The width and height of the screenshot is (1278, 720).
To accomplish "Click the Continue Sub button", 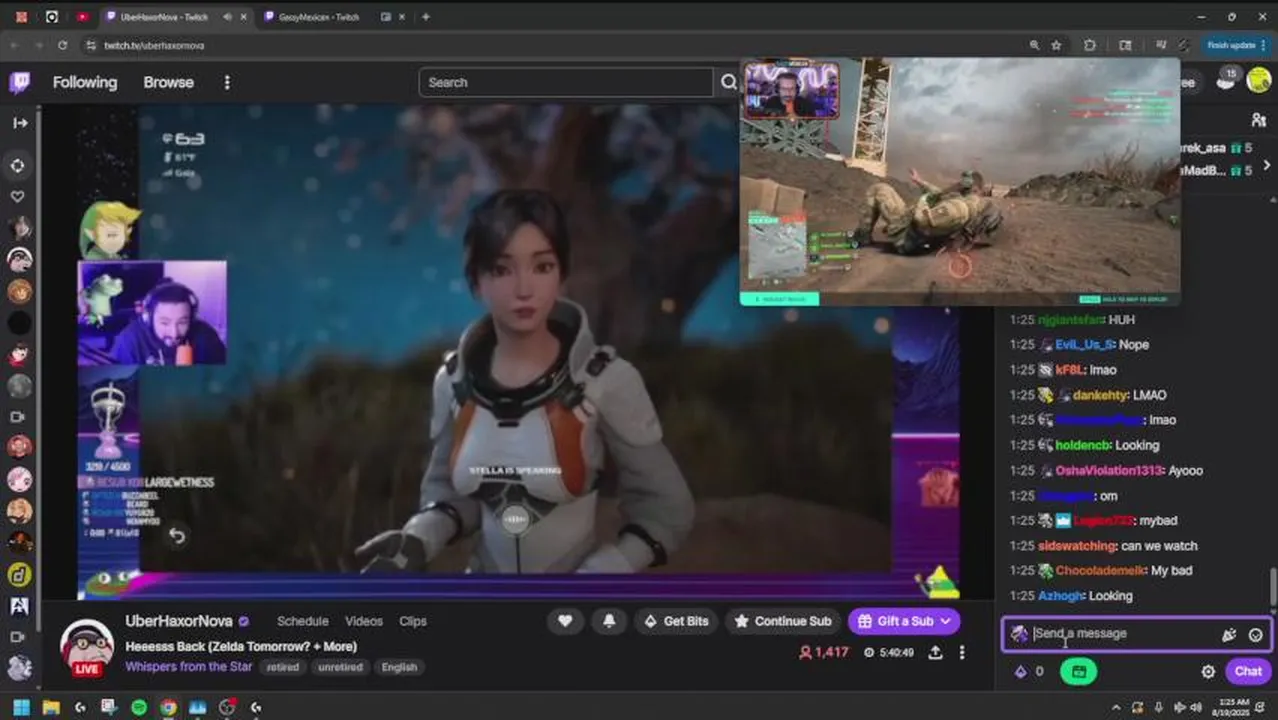I will coord(783,621).
